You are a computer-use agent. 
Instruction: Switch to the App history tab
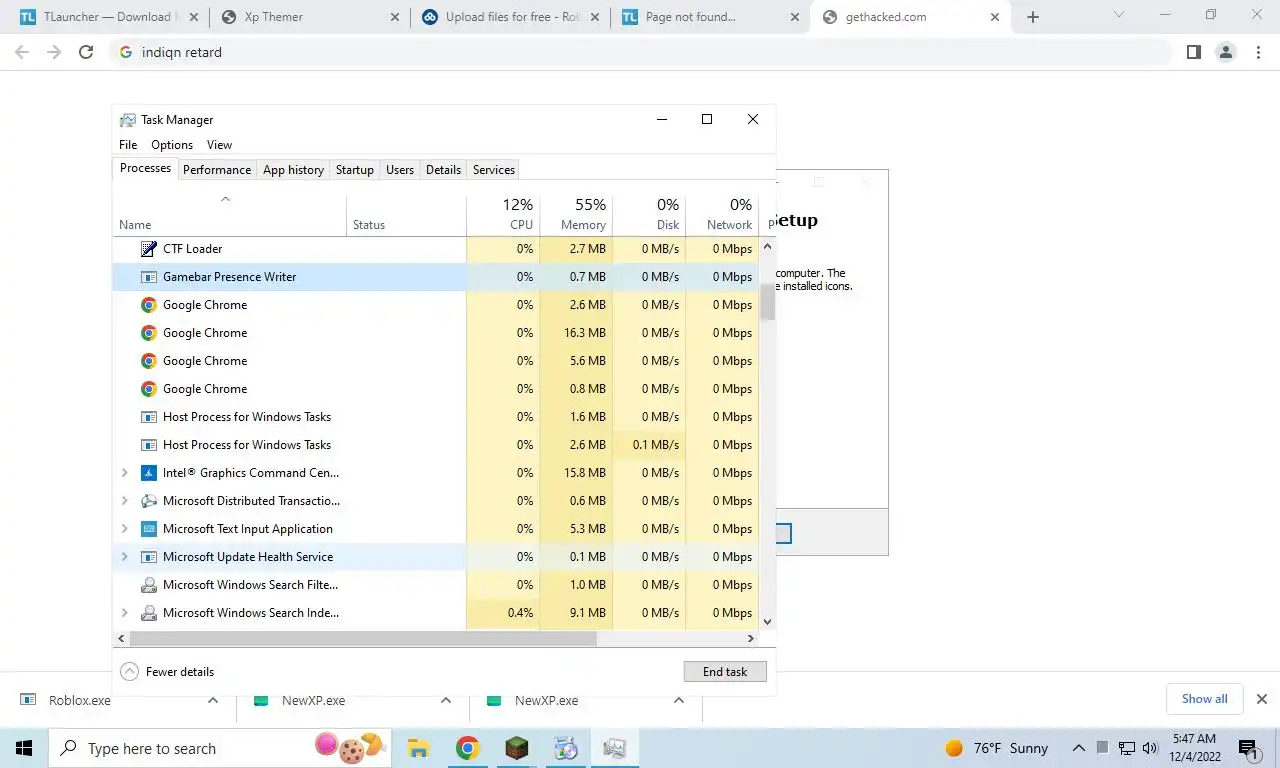293,170
